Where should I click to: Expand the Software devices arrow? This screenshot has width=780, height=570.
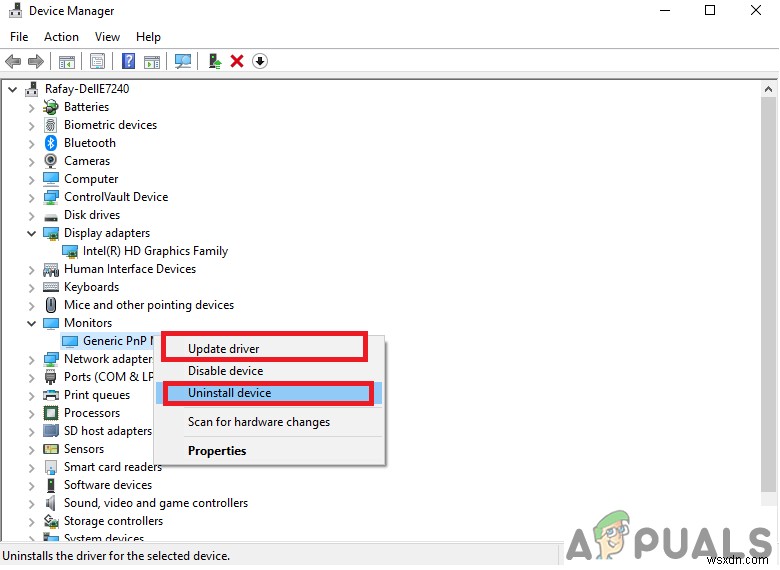tap(31, 485)
